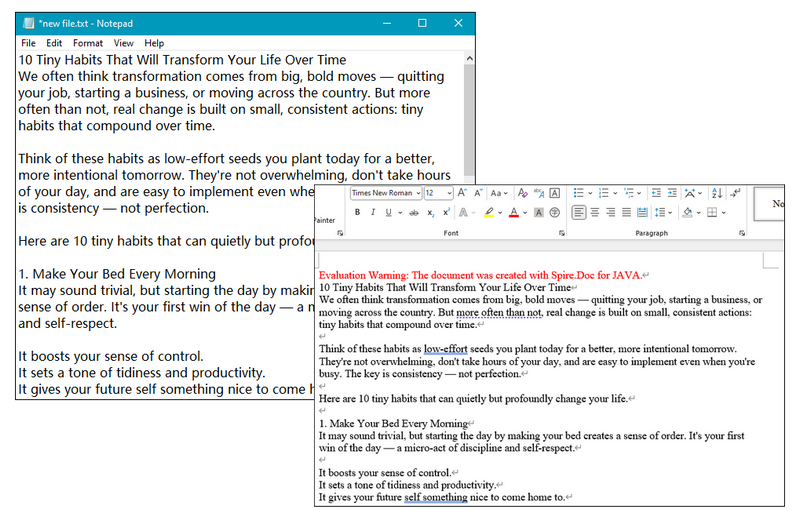
Task: Apply bullet list
Action: (x=578, y=193)
